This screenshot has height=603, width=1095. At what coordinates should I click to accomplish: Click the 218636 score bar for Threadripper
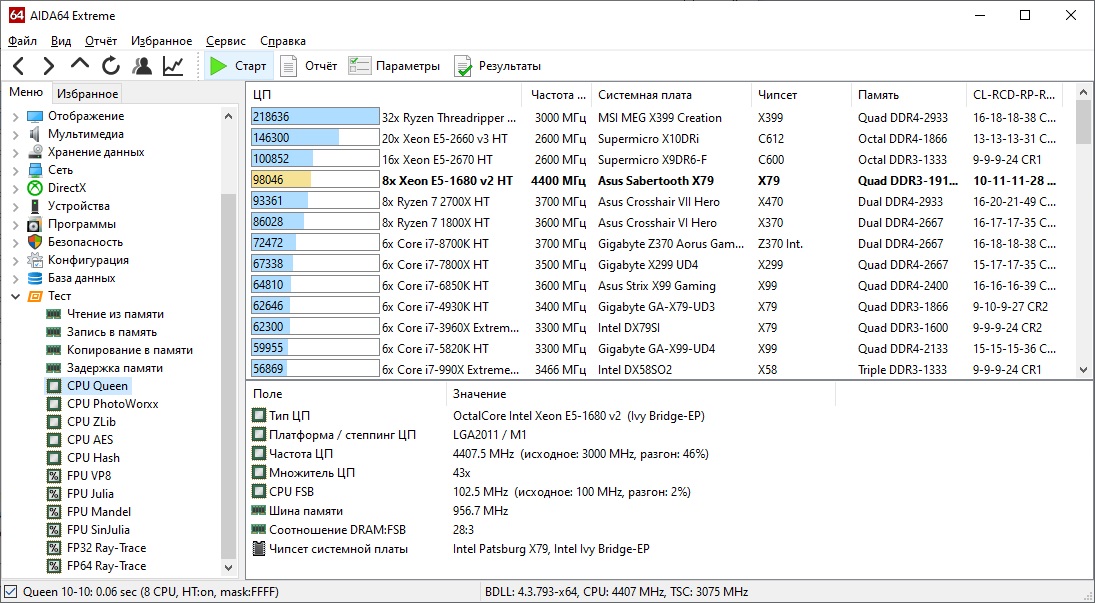click(x=314, y=117)
